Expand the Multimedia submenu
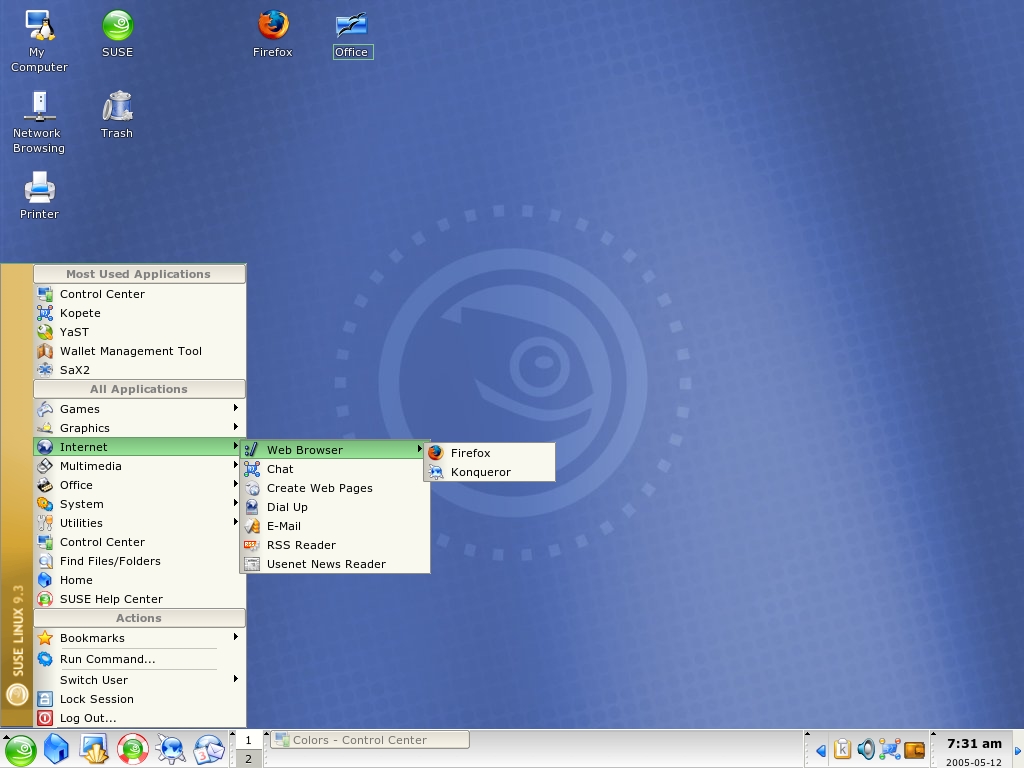 (x=139, y=466)
